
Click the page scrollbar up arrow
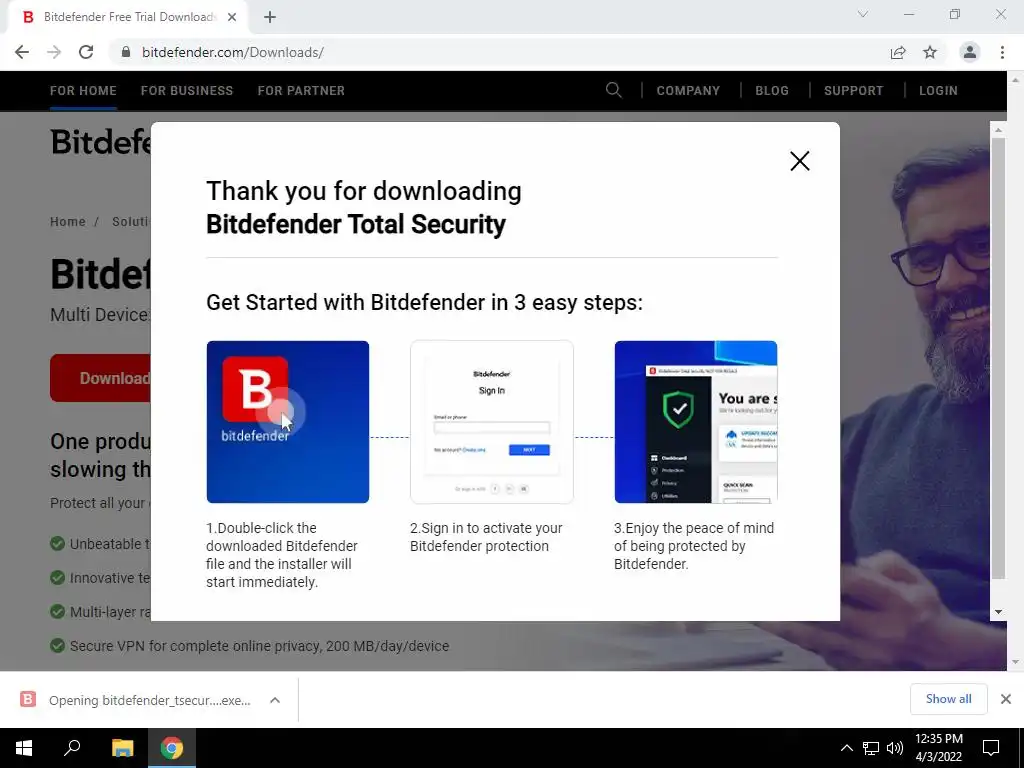[x=1015, y=78]
